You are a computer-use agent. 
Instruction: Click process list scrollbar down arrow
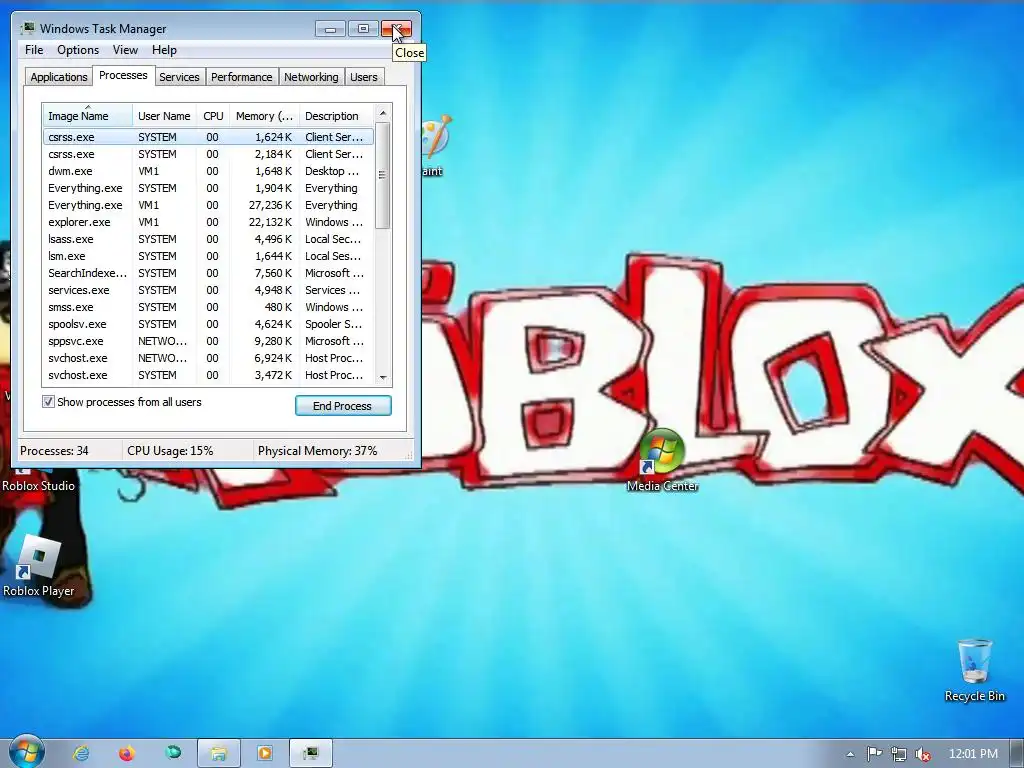[x=383, y=377]
